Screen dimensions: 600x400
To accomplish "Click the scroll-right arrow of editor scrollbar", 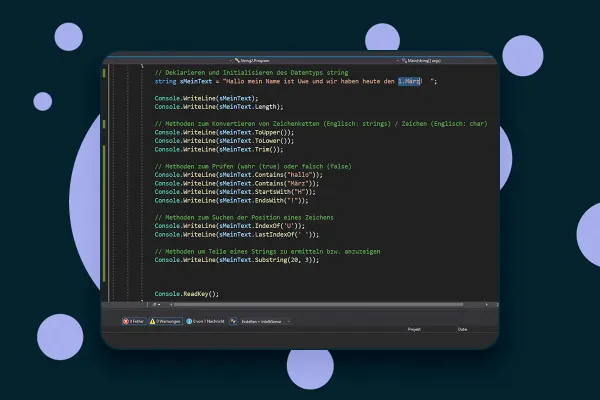I will pyautogui.click(x=487, y=305).
